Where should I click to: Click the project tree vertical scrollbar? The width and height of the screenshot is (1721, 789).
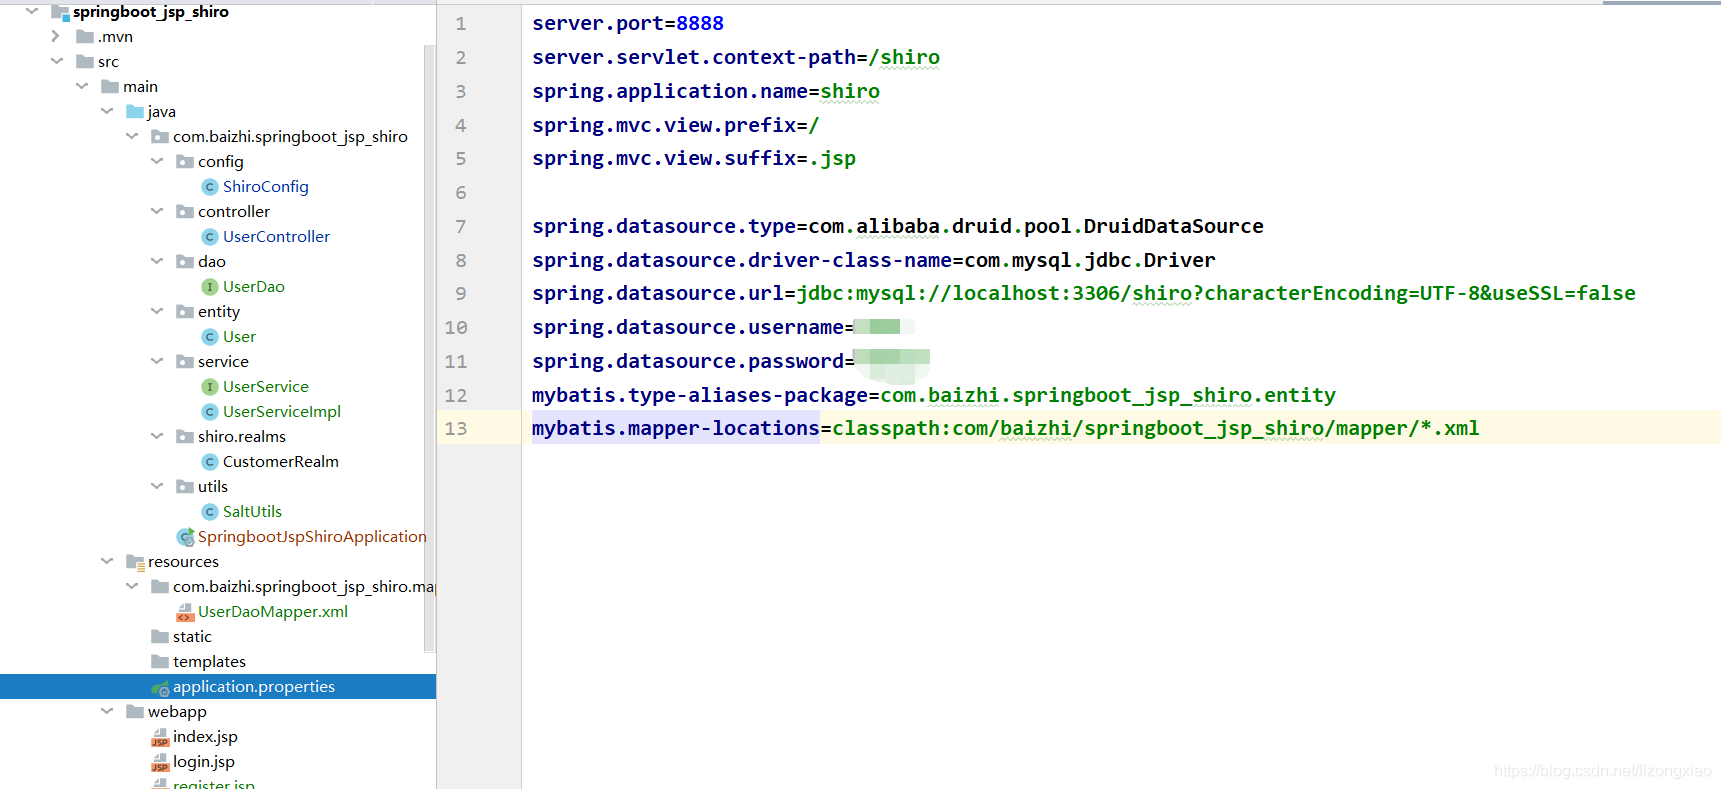[x=430, y=348]
